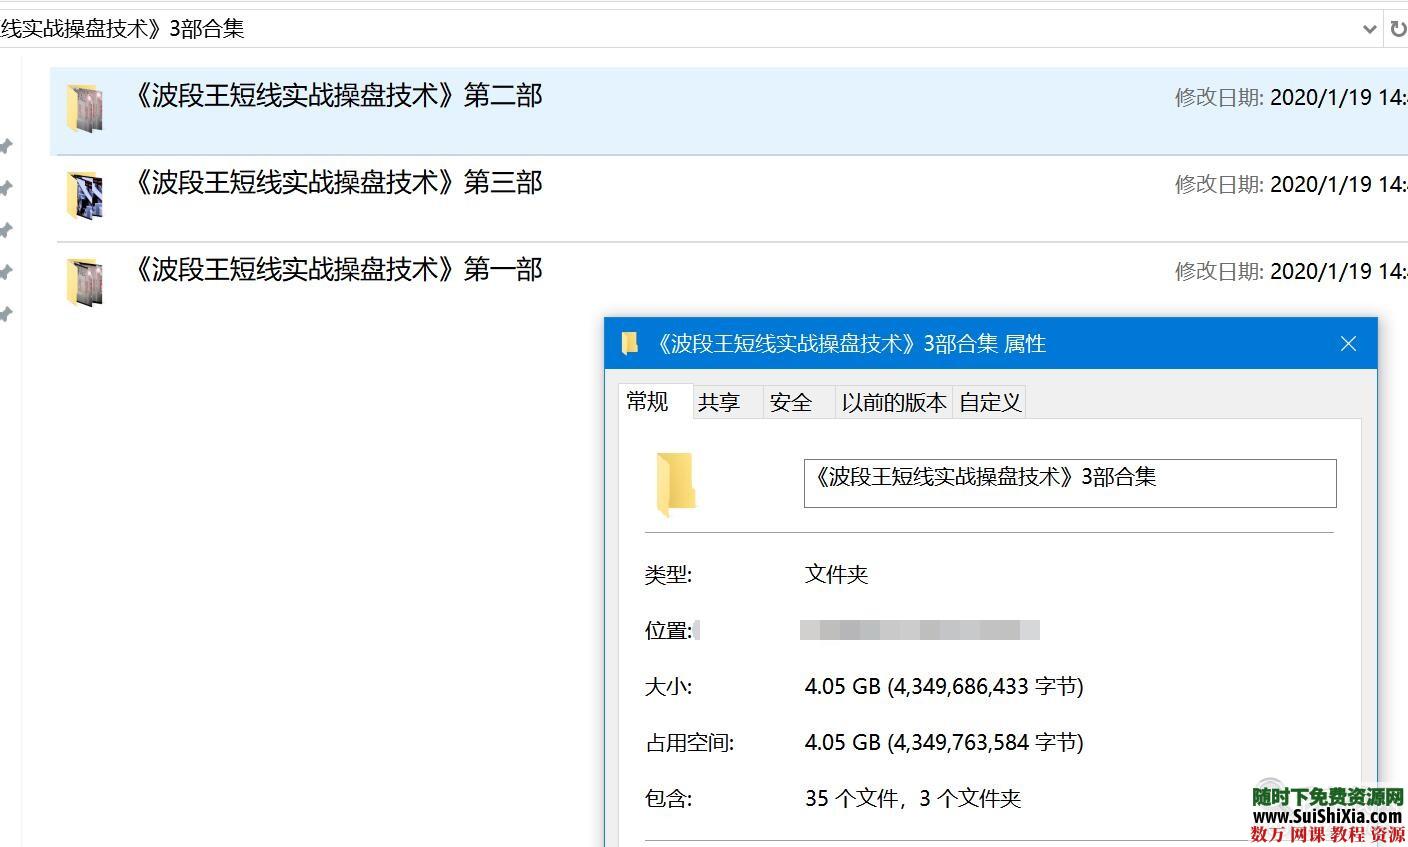The image size is (1408, 847).
Task: Select the 常规 tab
Action: click(647, 401)
